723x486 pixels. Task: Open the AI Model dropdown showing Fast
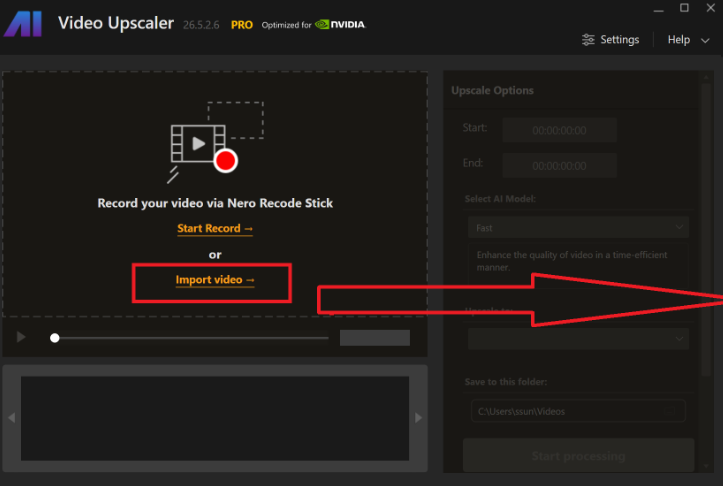(x=578, y=227)
